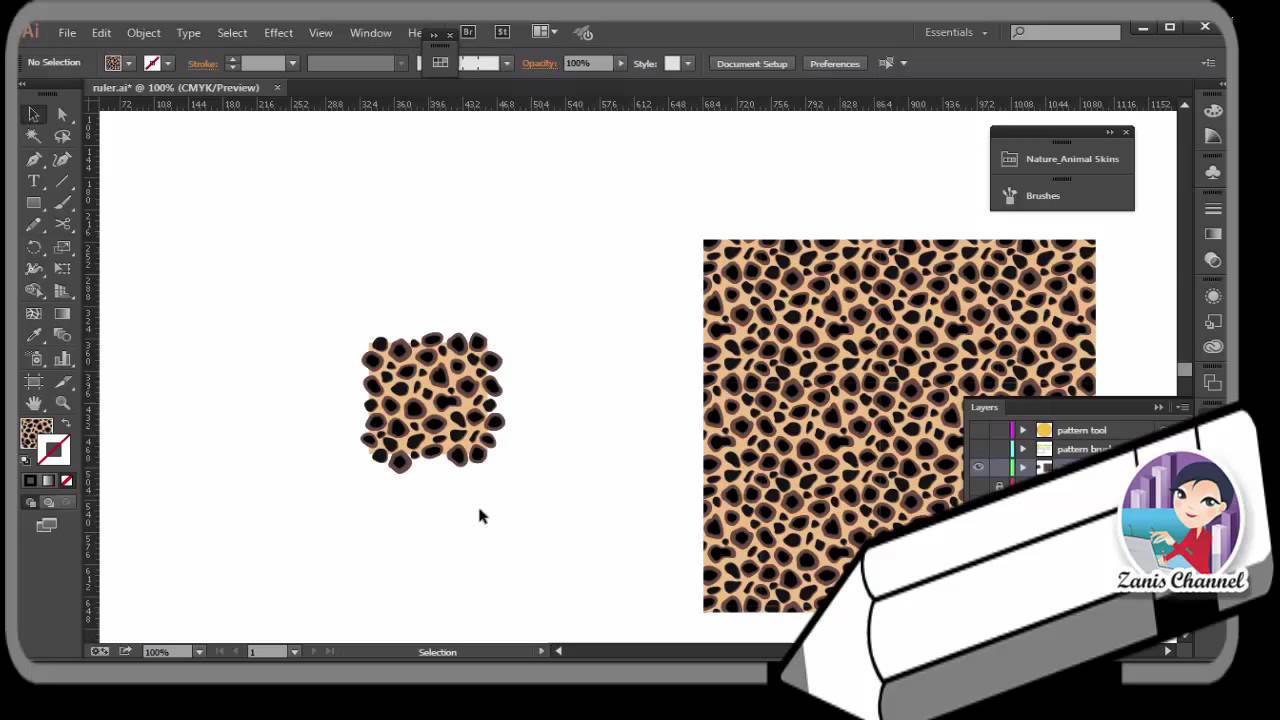The image size is (1280, 720).
Task: Toggle visibility eye of third layer
Action: point(978,467)
